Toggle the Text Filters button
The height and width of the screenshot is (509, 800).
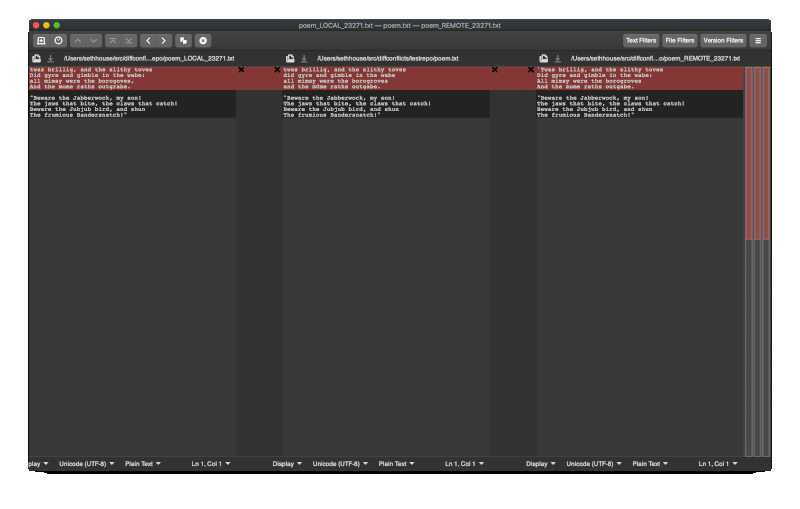pyautogui.click(x=641, y=41)
